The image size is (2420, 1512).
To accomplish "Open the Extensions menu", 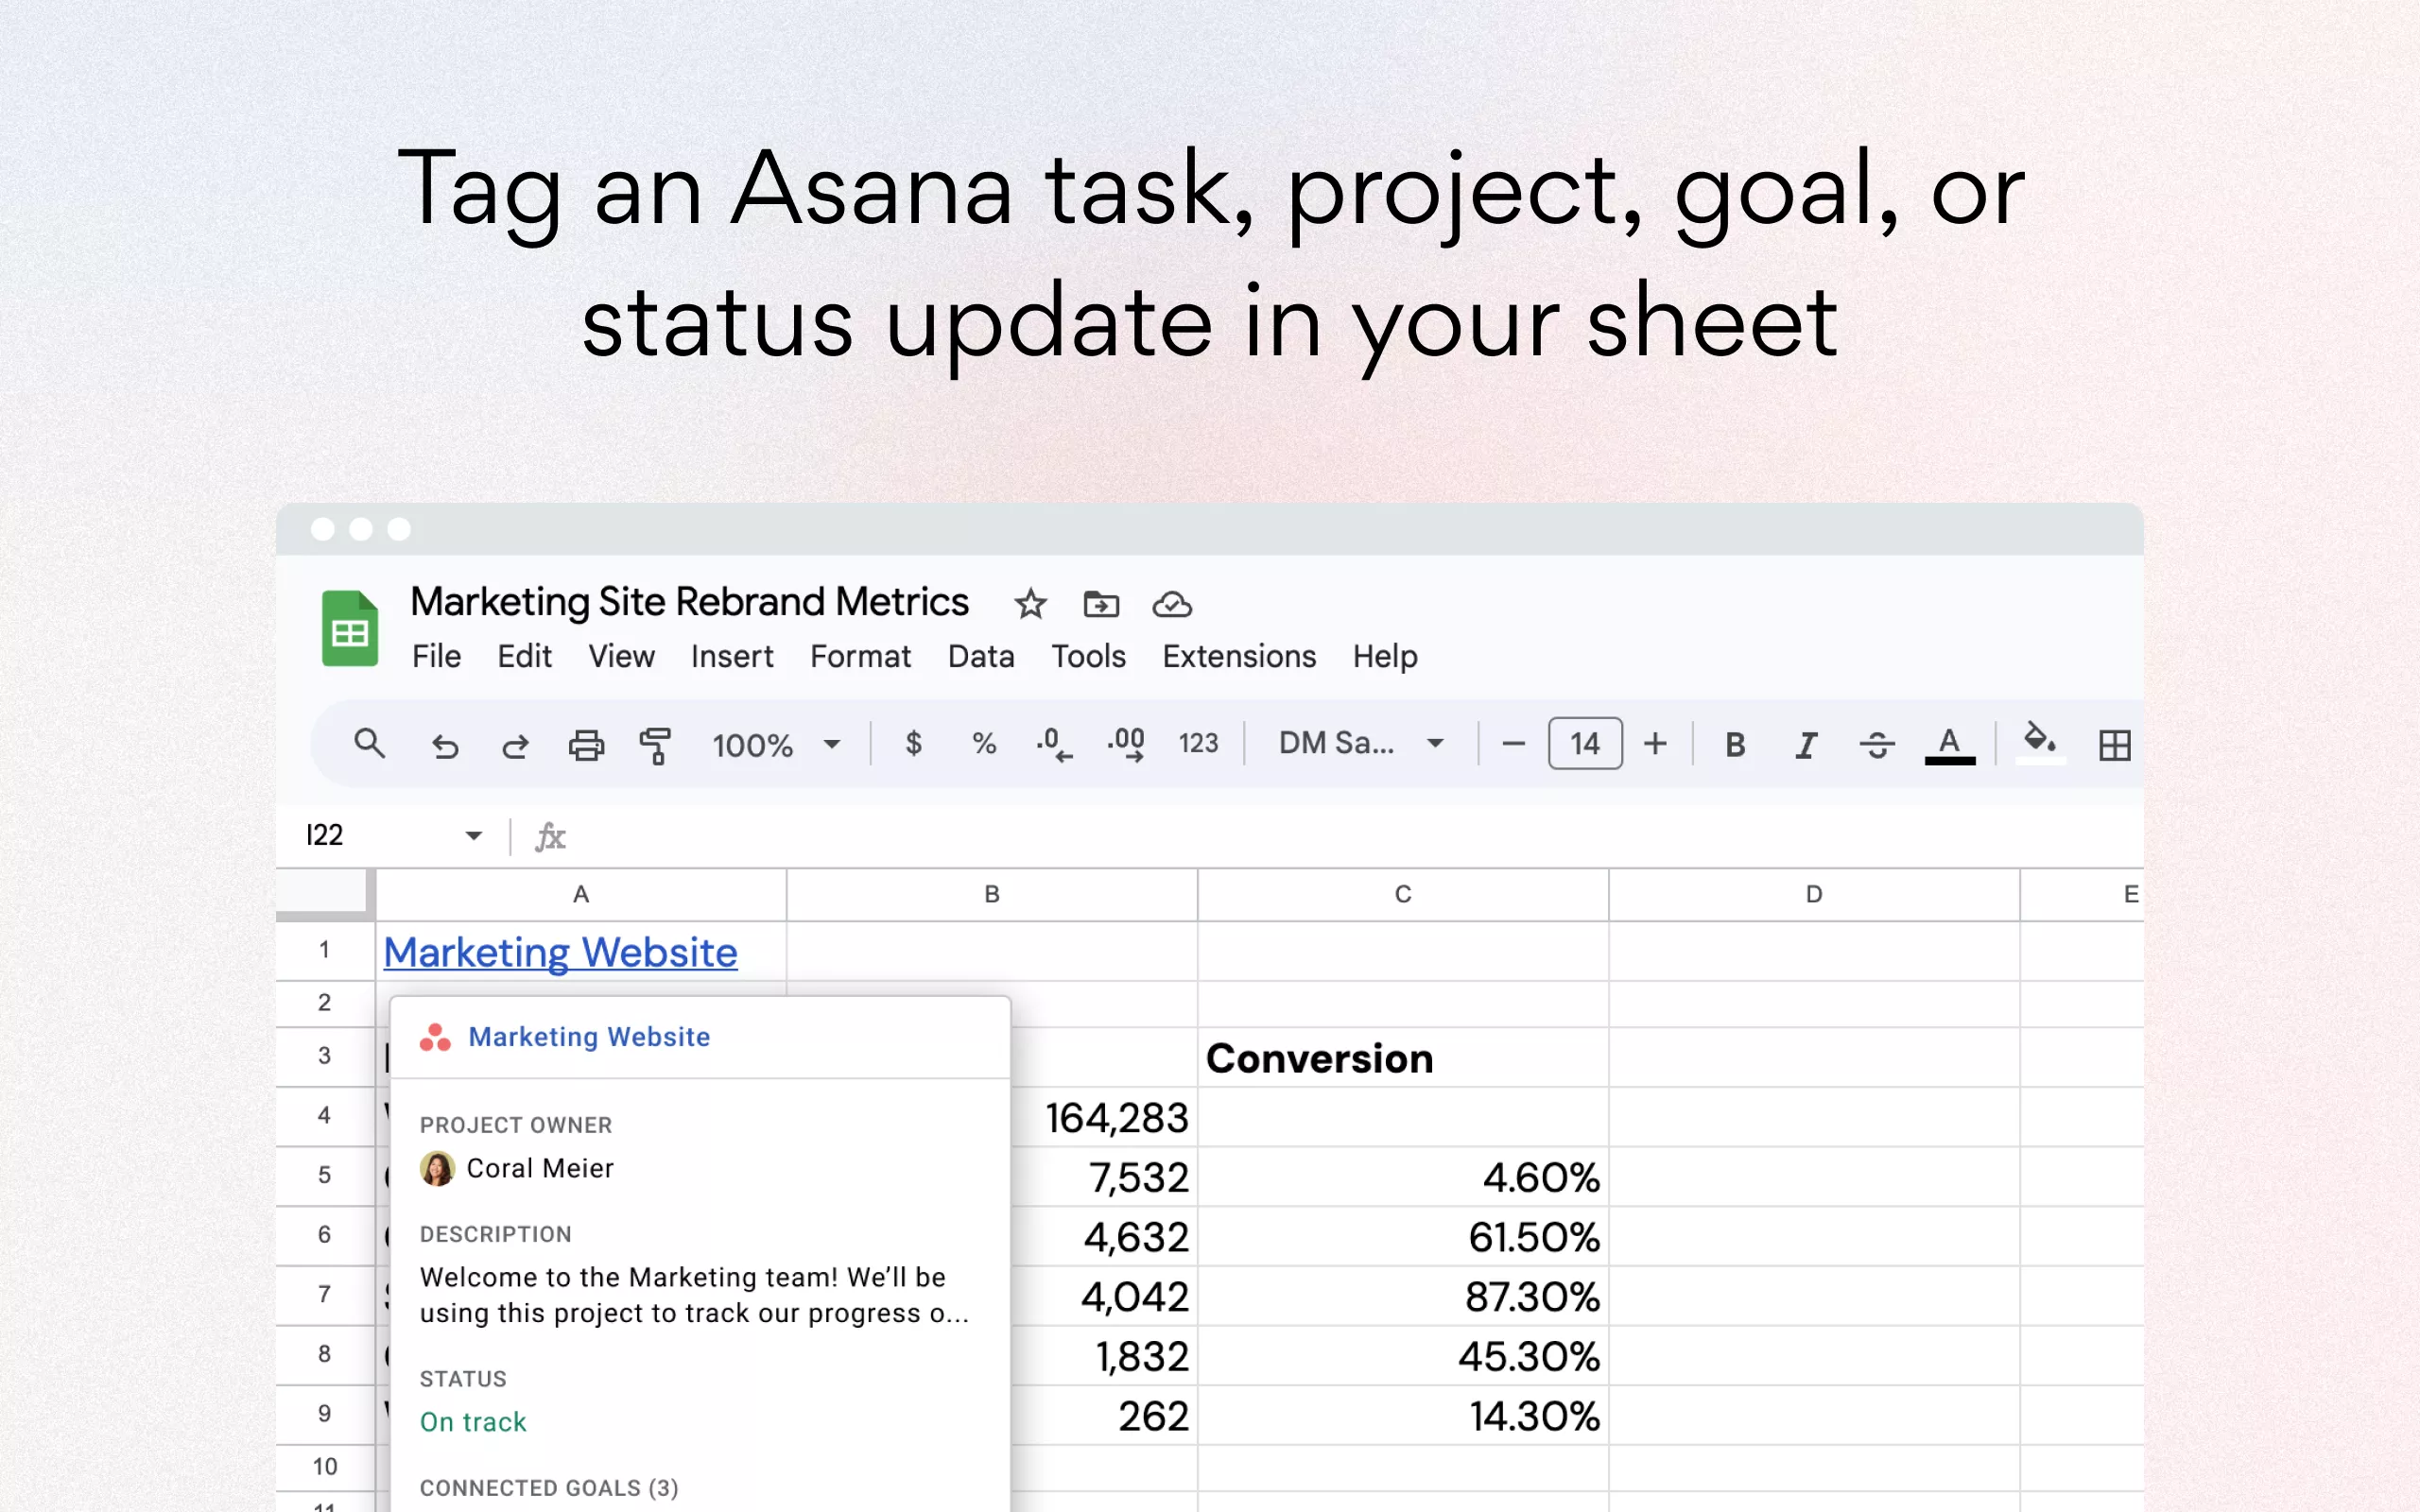I will pyautogui.click(x=1239, y=656).
